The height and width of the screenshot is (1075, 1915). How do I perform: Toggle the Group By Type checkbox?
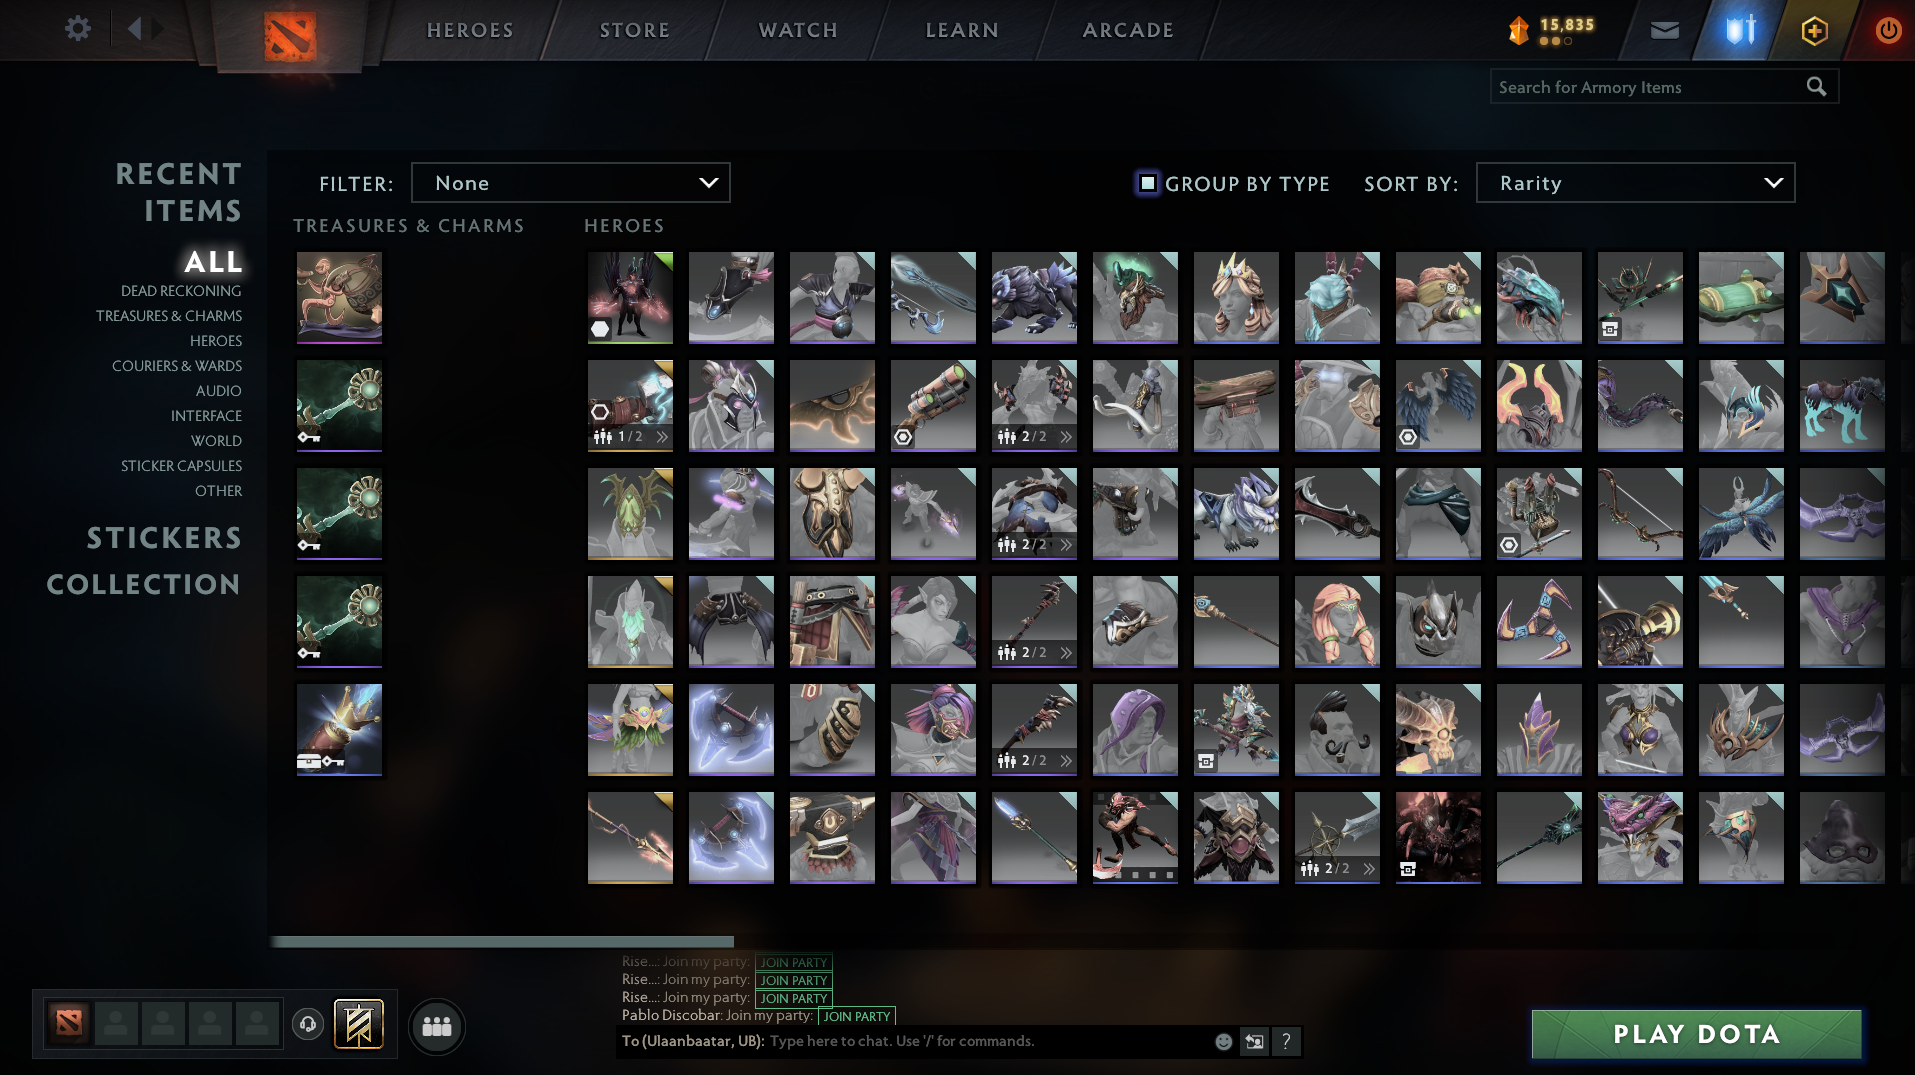[1147, 183]
